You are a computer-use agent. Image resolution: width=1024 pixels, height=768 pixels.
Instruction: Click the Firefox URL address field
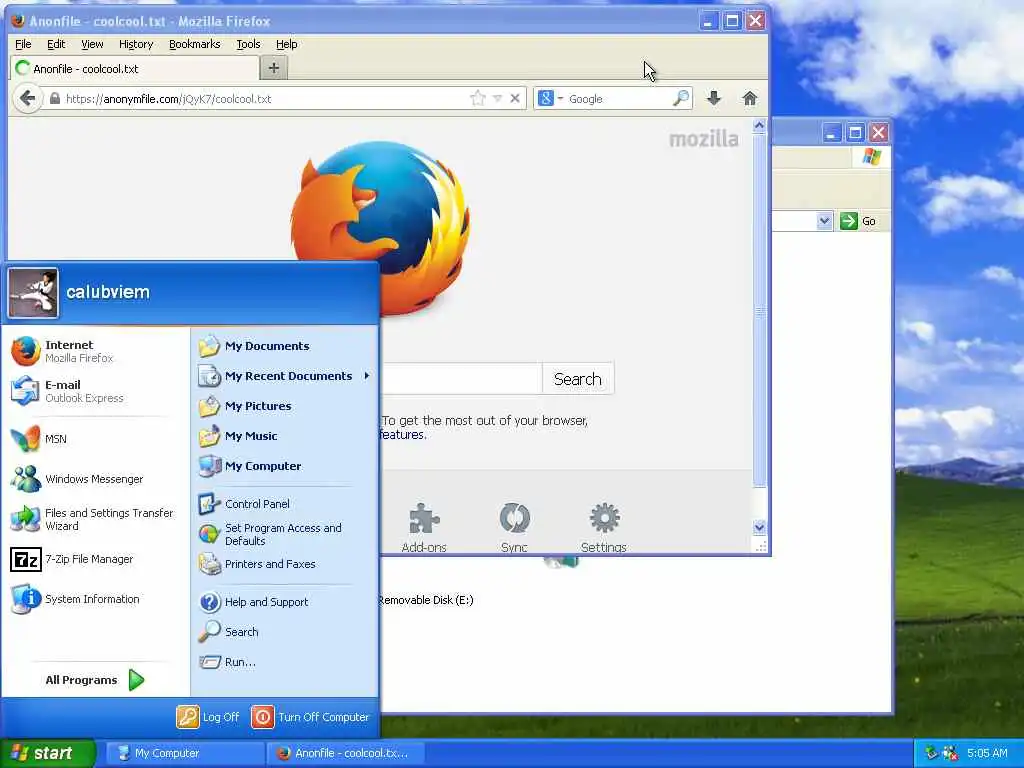click(265, 99)
